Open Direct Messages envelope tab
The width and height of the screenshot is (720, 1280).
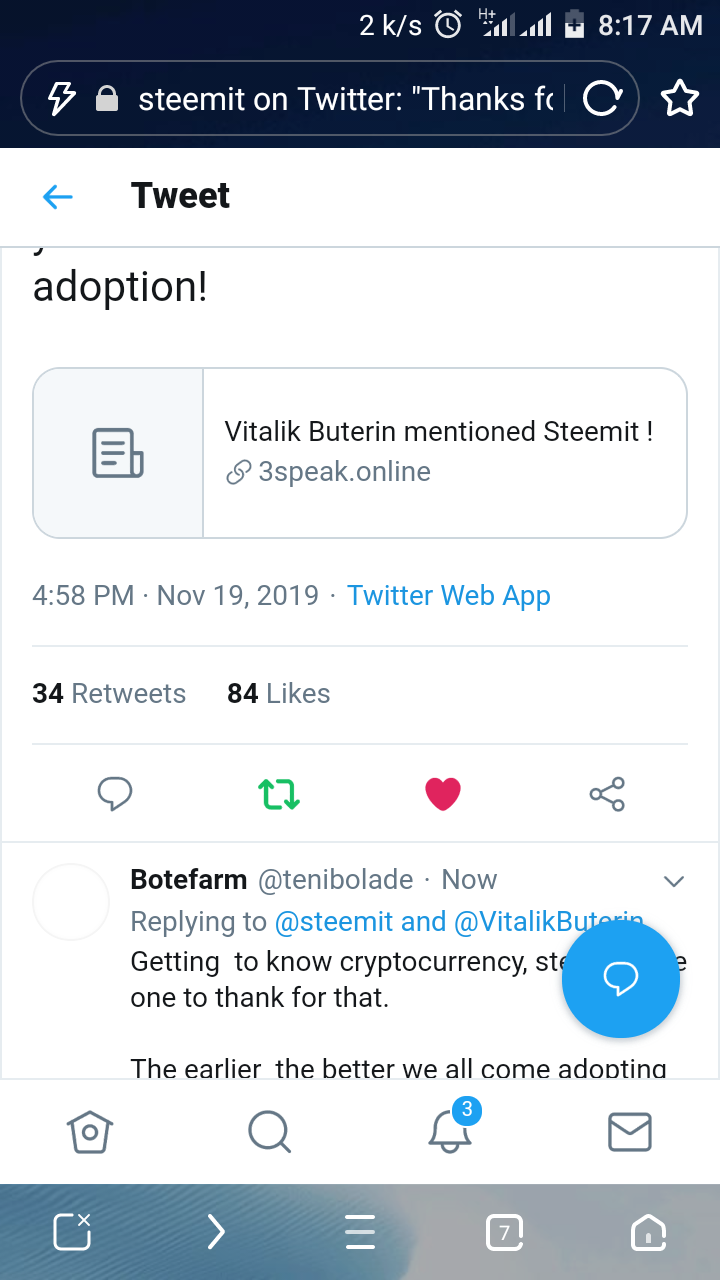coord(630,1132)
